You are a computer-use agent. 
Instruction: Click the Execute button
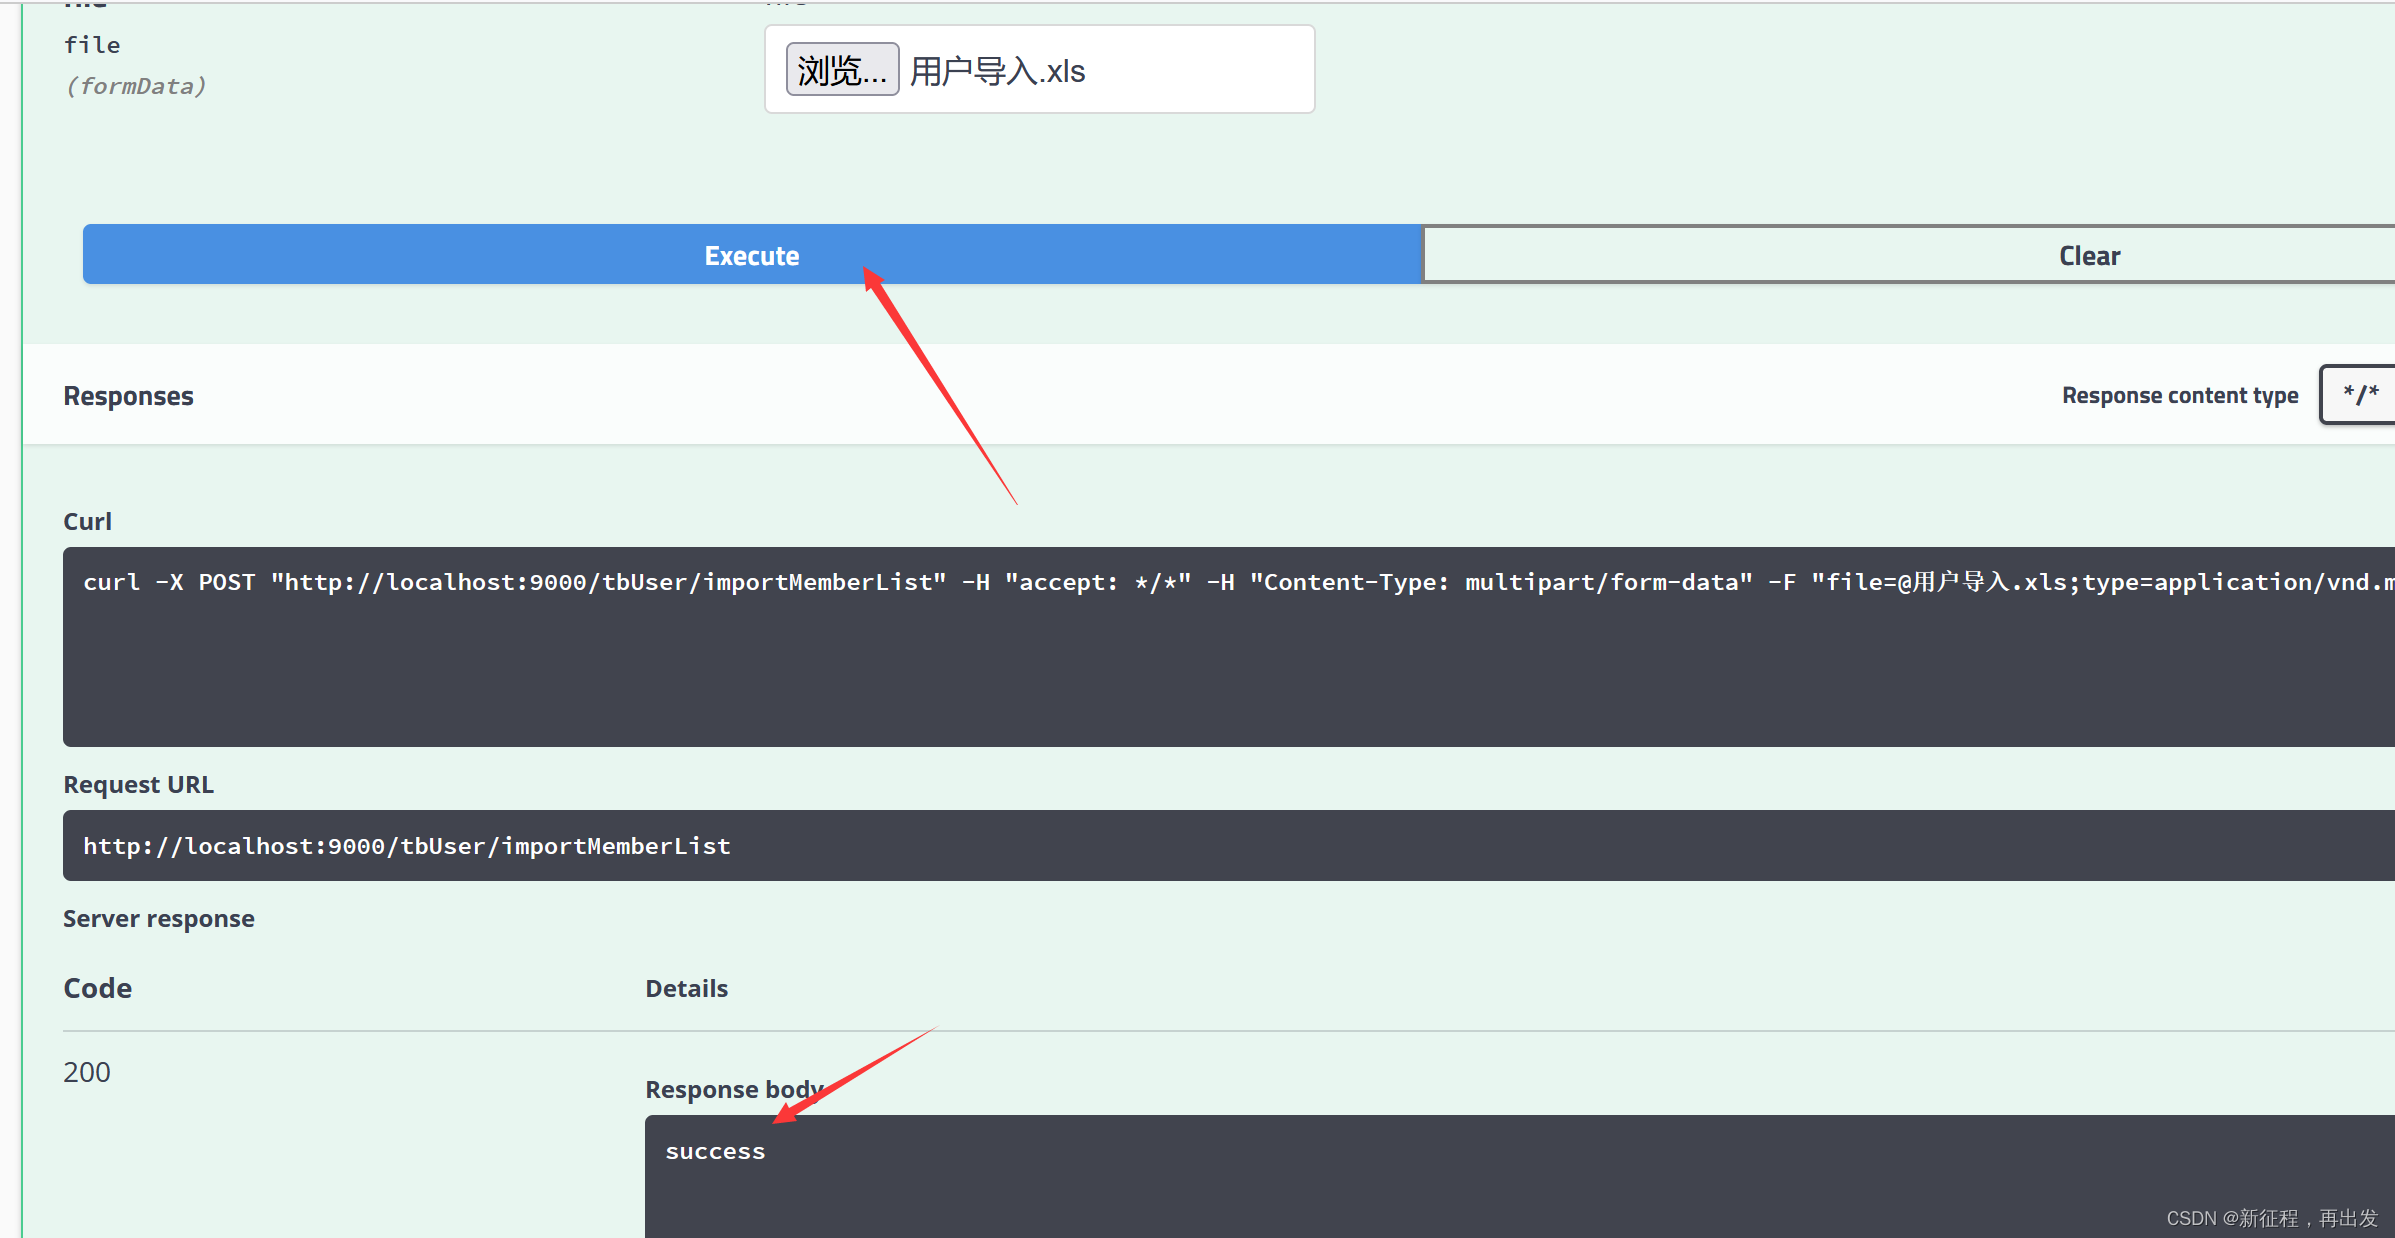pyautogui.click(x=752, y=255)
